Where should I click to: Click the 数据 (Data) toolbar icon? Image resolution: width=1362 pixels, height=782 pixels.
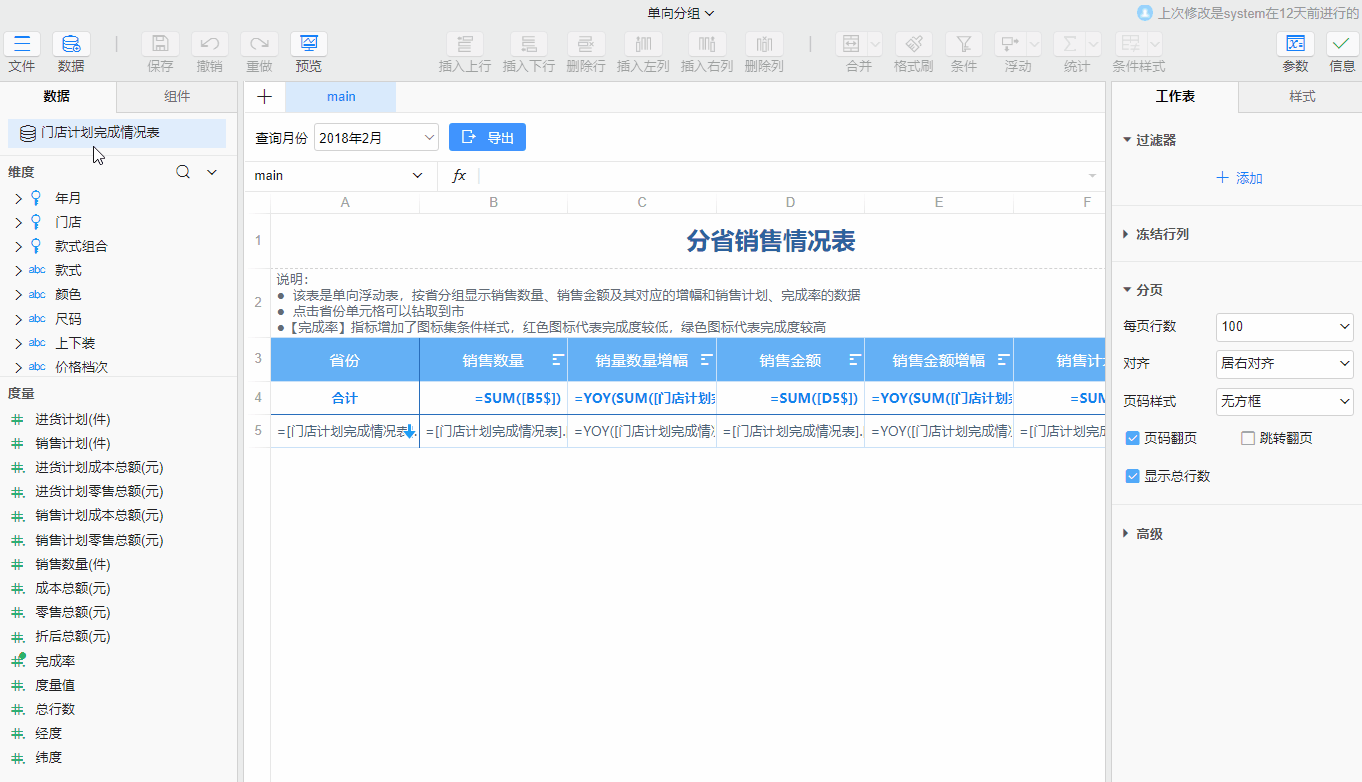71,44
